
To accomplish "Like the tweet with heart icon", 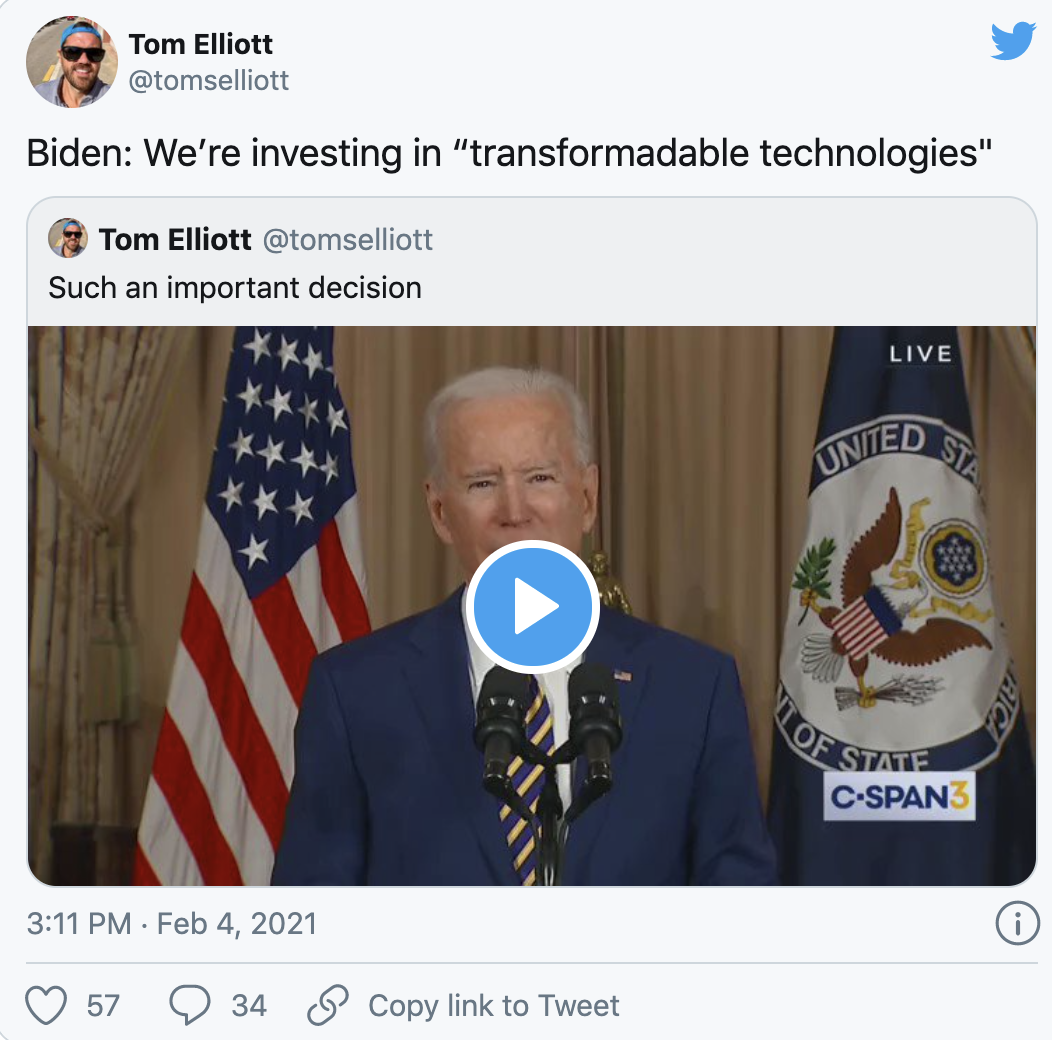I will pyautogui.click(x=46, y=1005).
